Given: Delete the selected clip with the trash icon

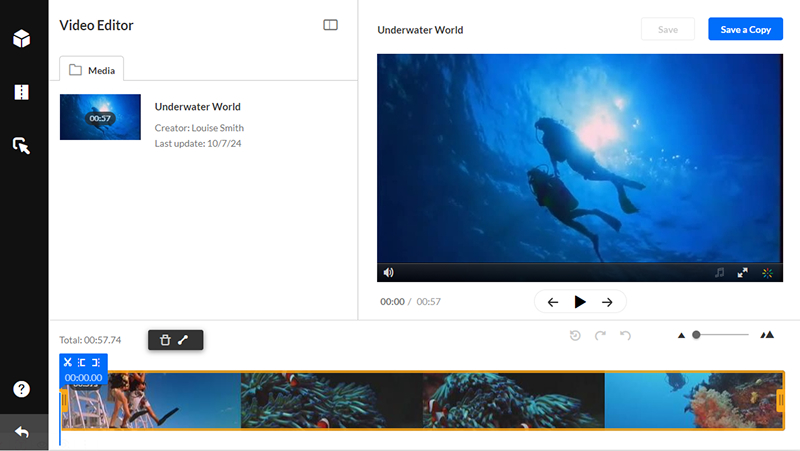Looking at the screenshot, I should [x=165, y=340].
